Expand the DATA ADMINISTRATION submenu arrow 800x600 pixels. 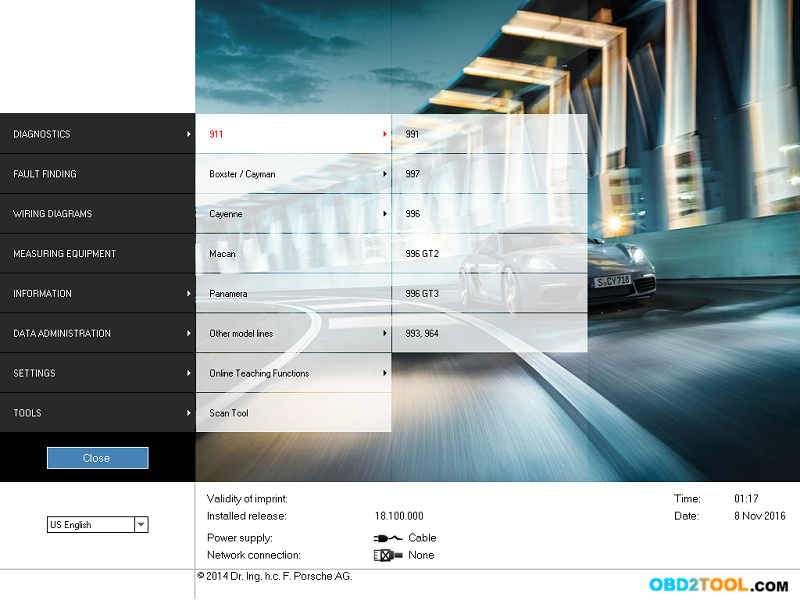coord(188,333)
